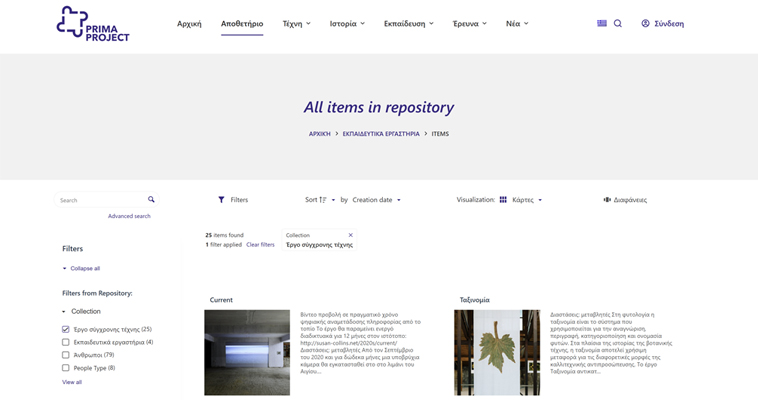Submit search with the sidebar magnifier icon
Viewport: 758px width, 400px height.
pyautogui.click(x=151, y=199)
